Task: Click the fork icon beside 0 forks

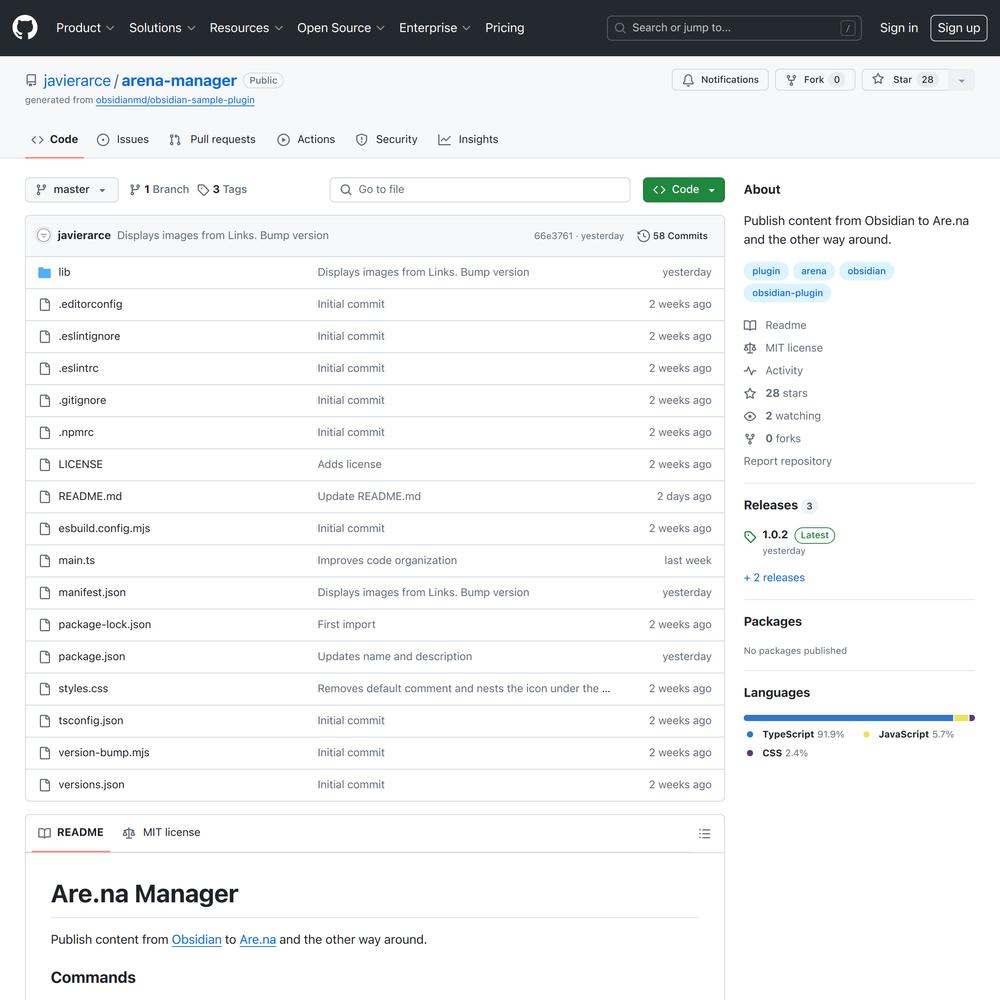Action: [750, 439]
